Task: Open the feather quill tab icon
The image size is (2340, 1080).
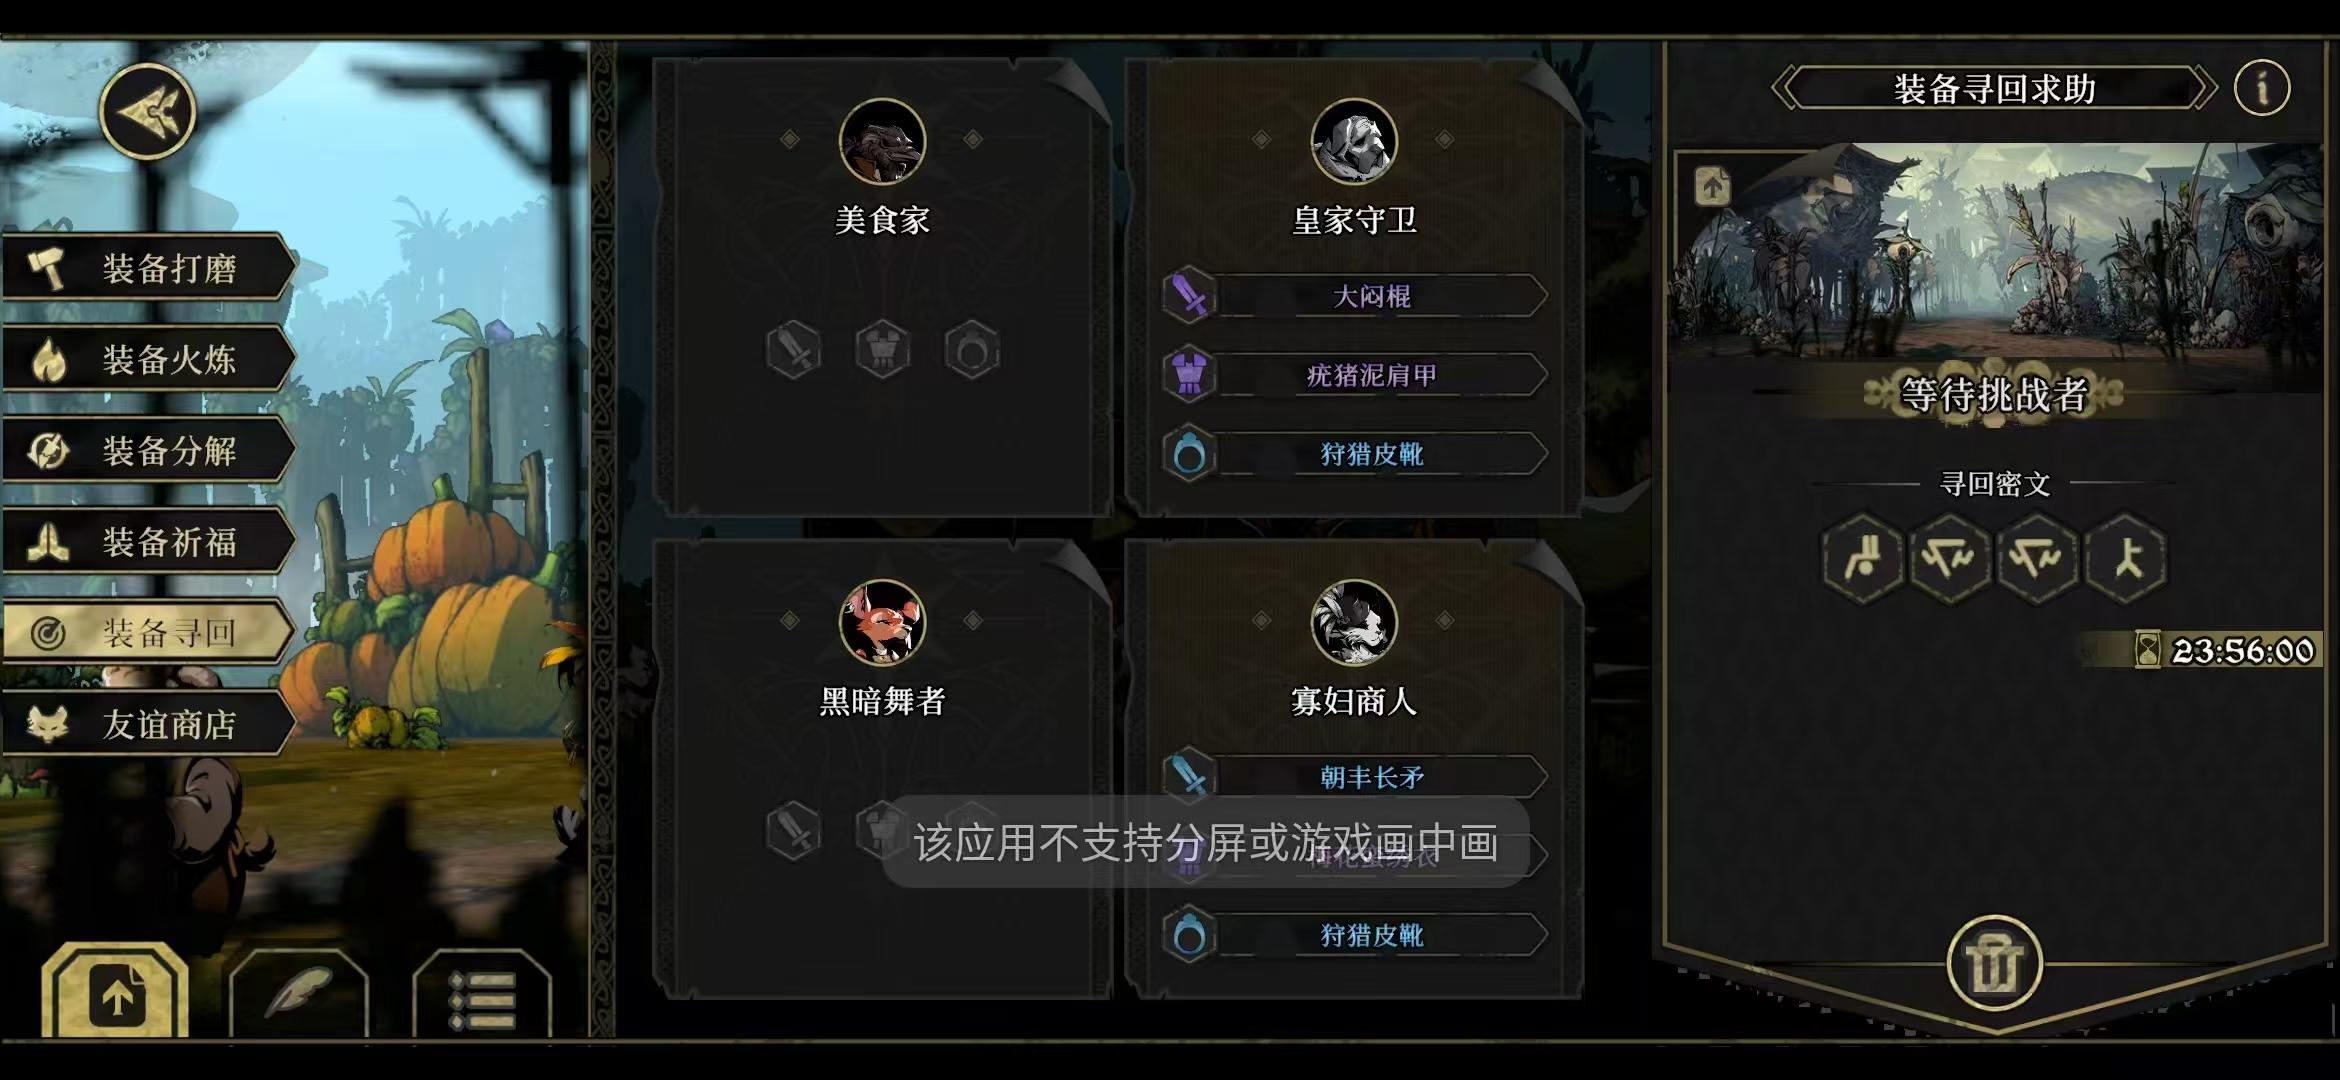Action: point(299,992)
